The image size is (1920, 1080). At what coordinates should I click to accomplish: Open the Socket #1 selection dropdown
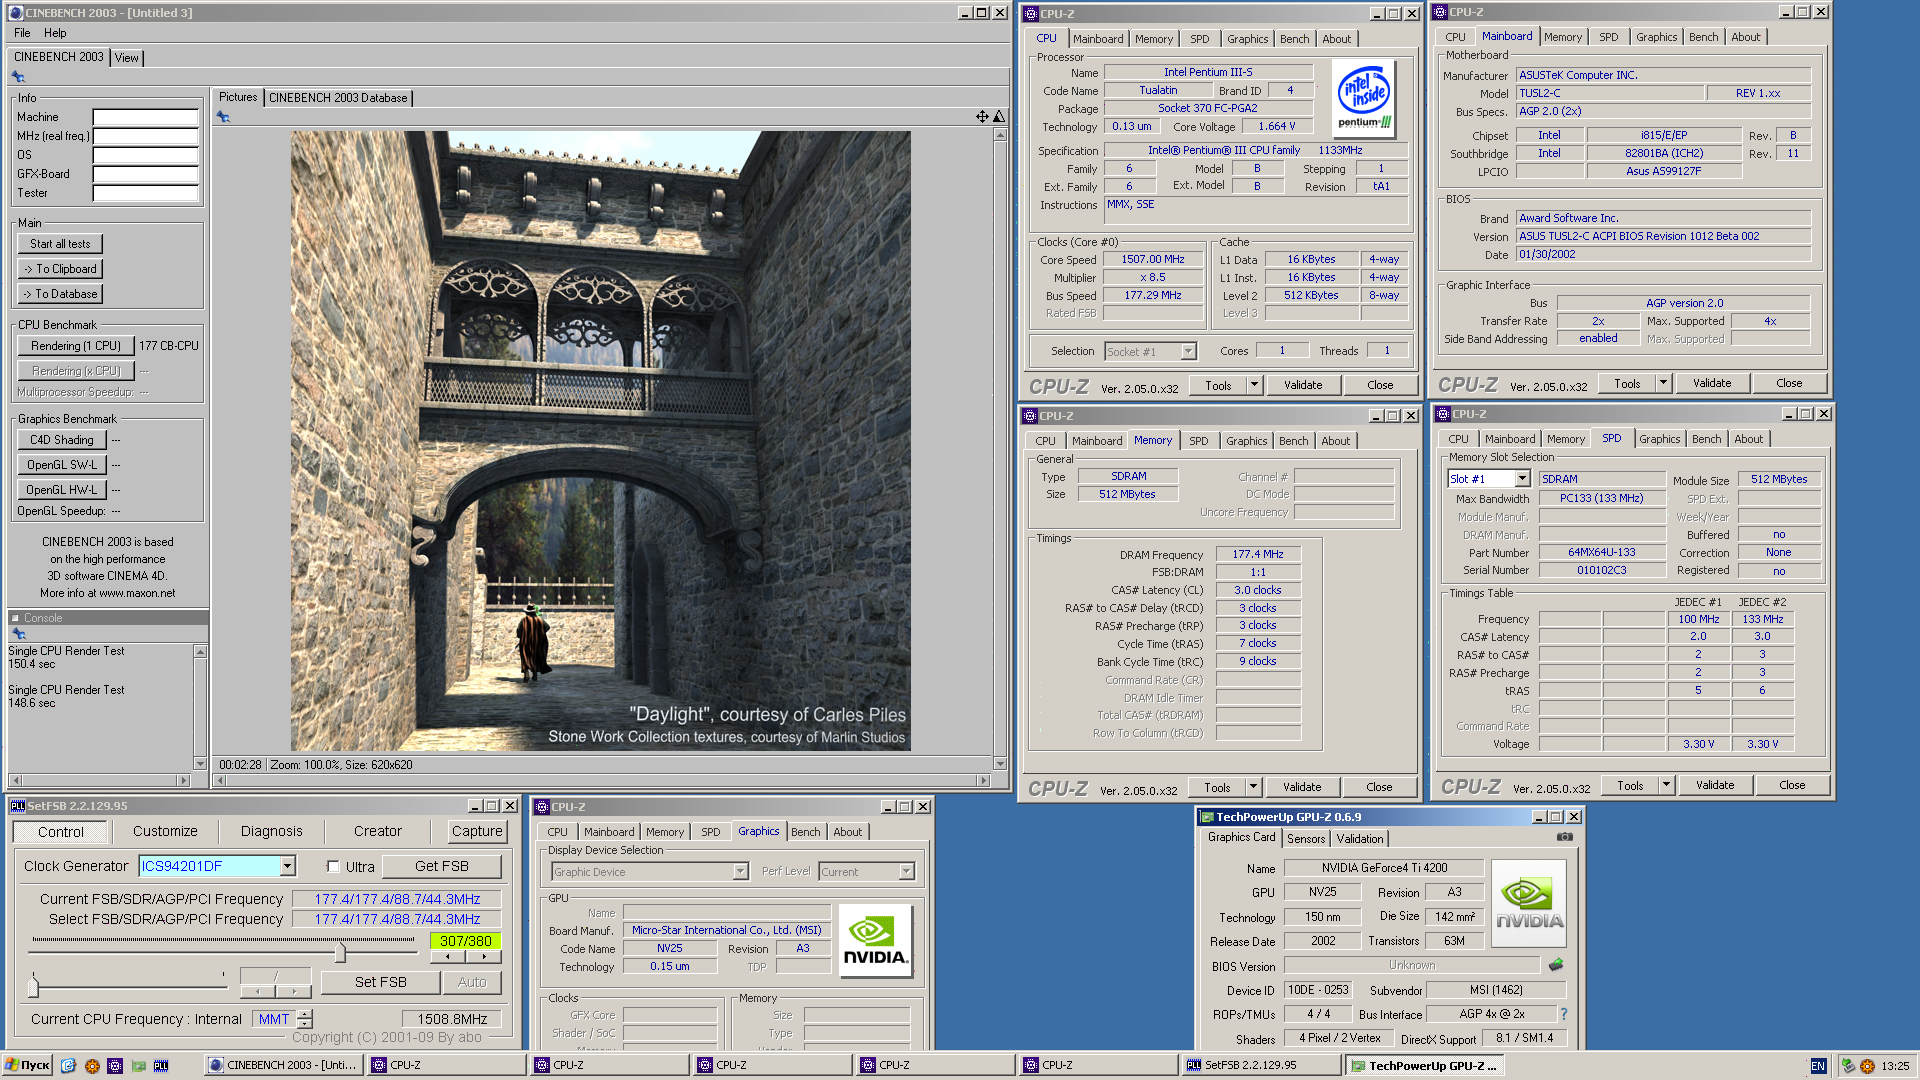(x=1188, y=352)
